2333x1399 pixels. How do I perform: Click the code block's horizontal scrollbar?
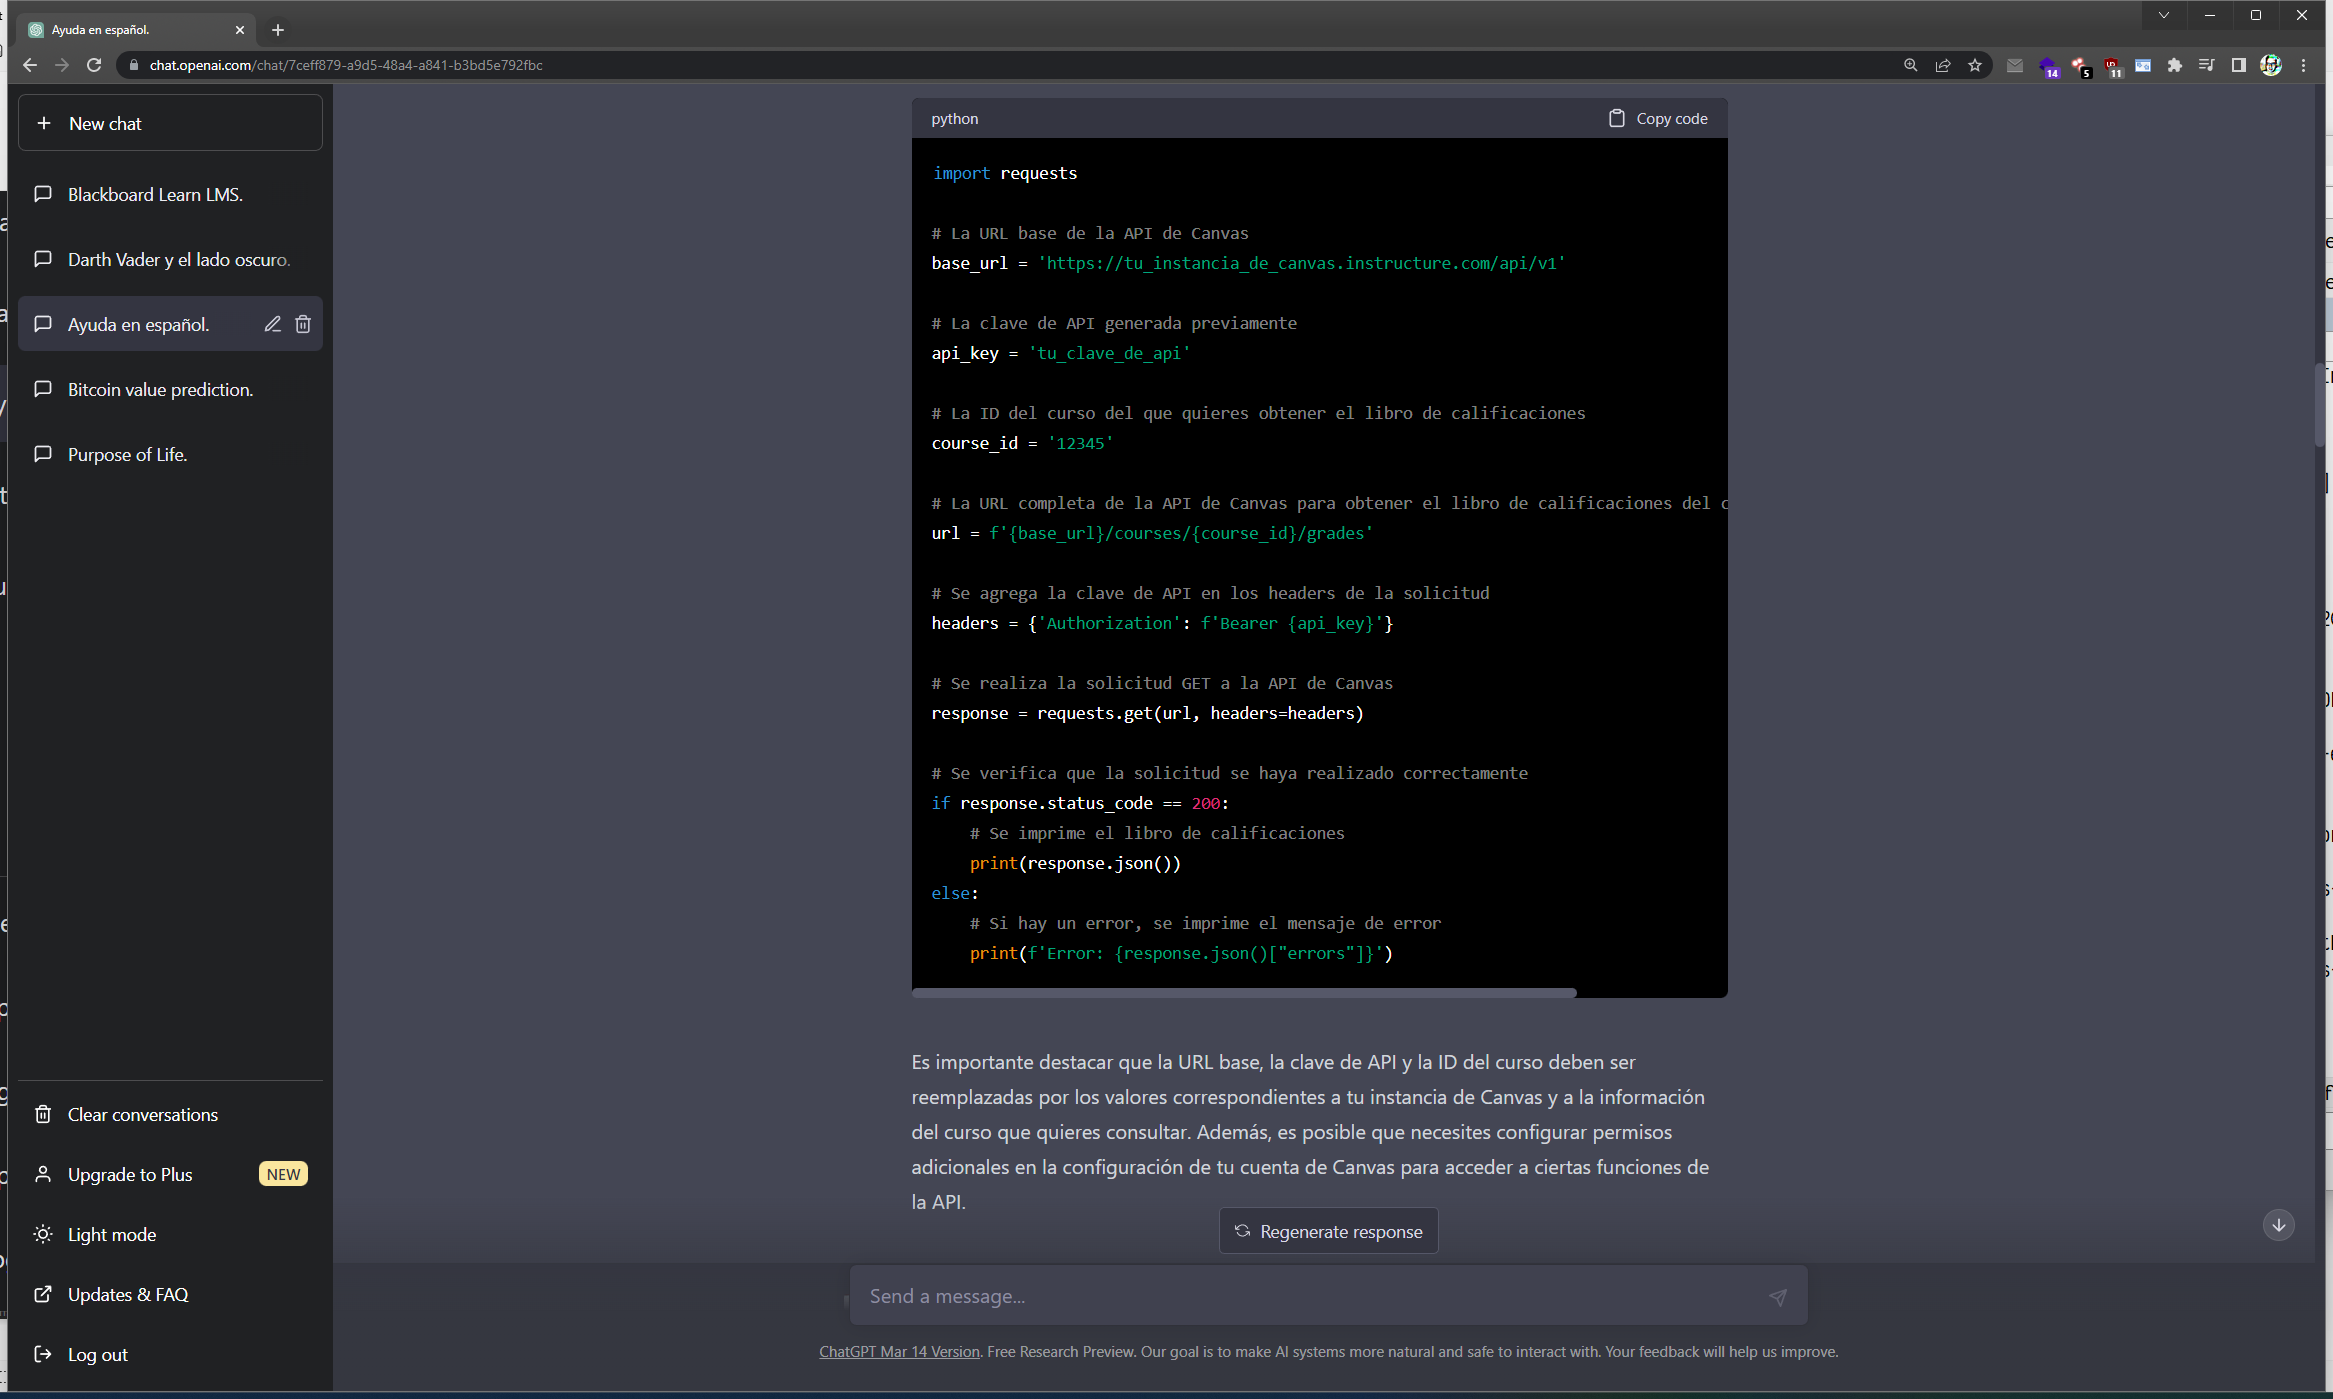pyautogui.click(x=1243, y=993)
